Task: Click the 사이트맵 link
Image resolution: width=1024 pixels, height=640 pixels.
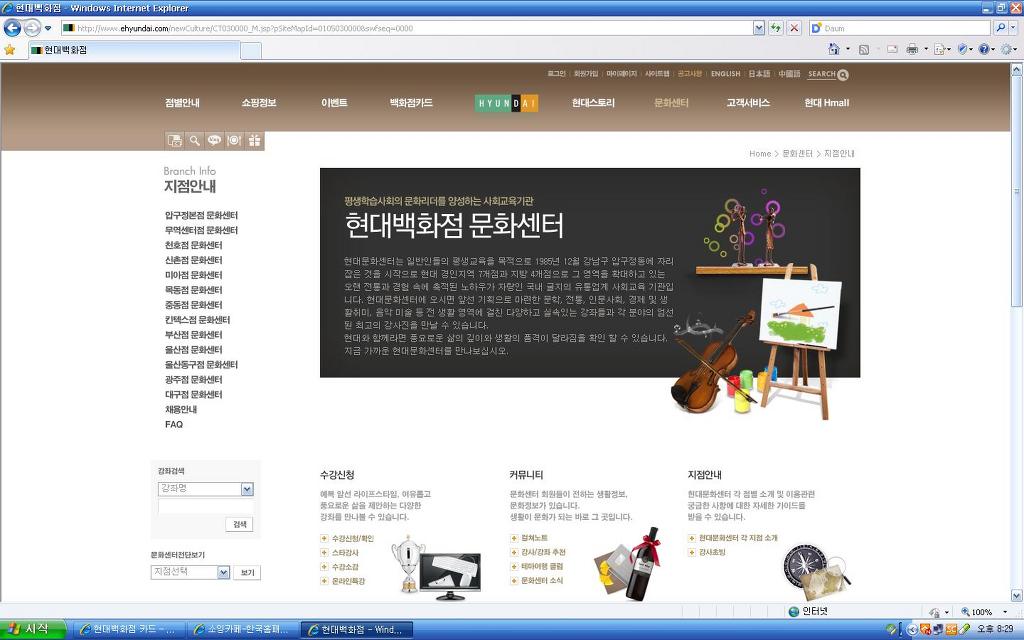Action: click(657, 74)
